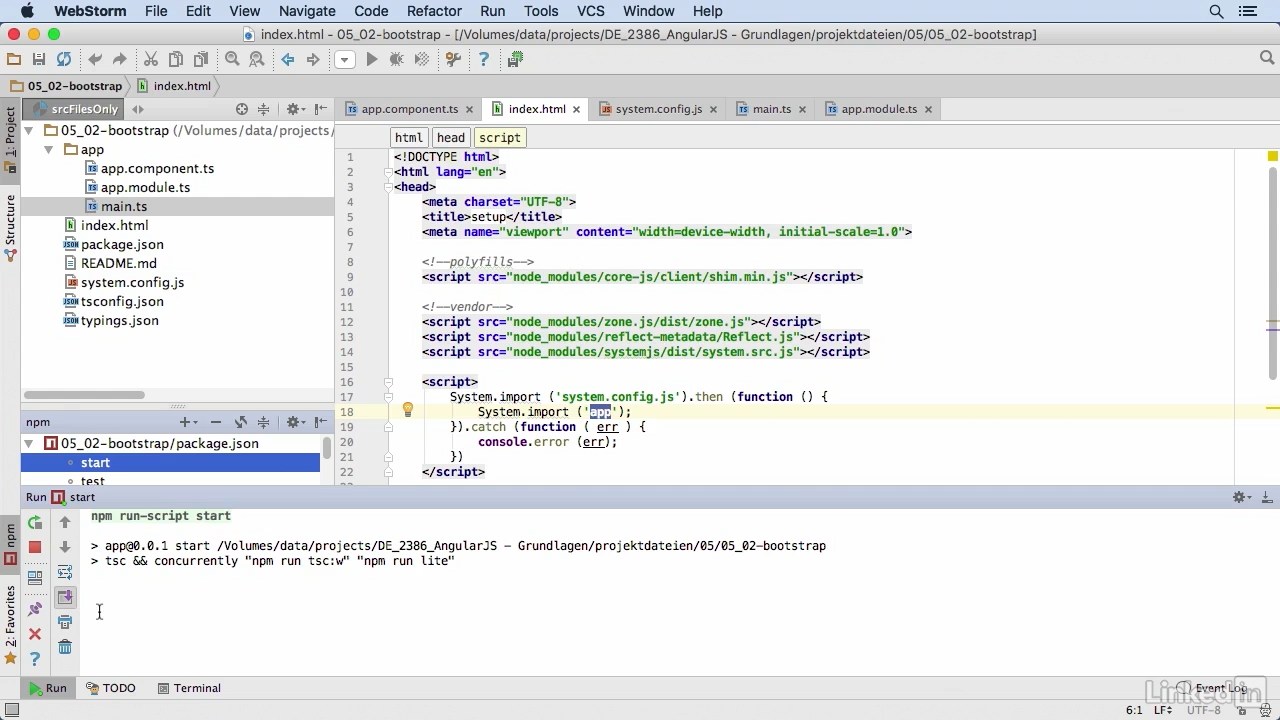Screen dimensions: 1280x720
Task: Click the Run play icon in toolbar
Action: pyautogui.click(x=372, y=60)
